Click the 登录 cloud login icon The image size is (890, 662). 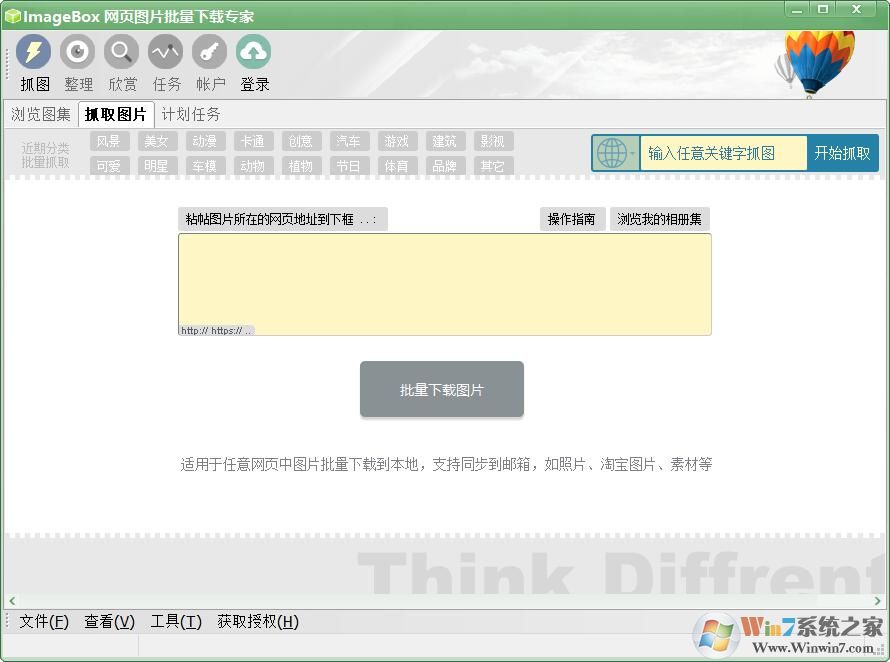(254, 52)
